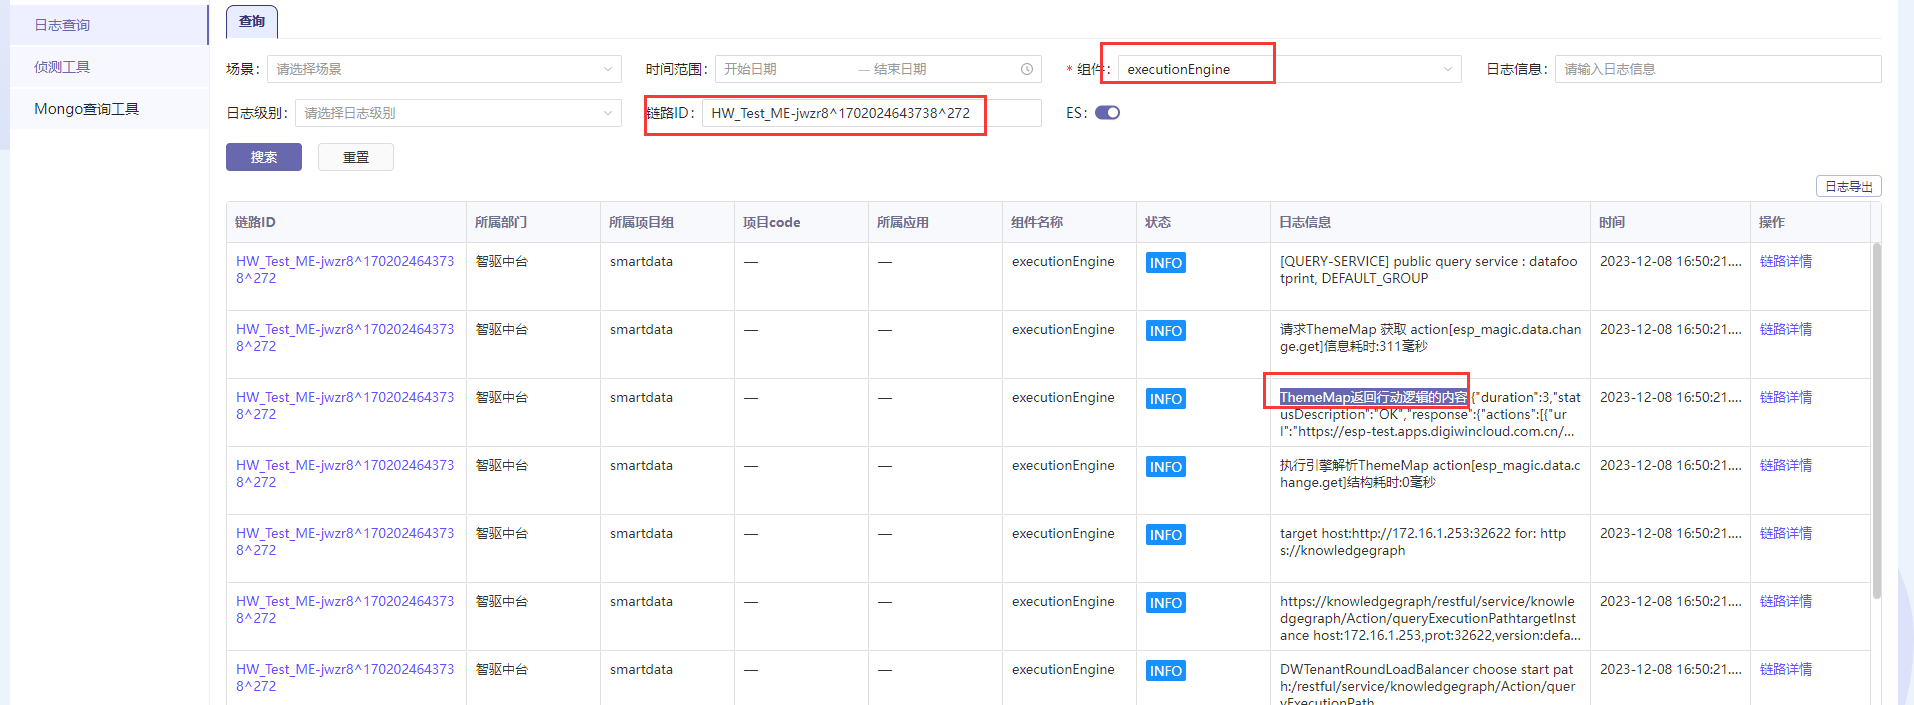This screenshot has width=1914, height=705.
Task: Click the INFO badge in the QUERY-SERVICE row
Action: [x=1166, y=263]
